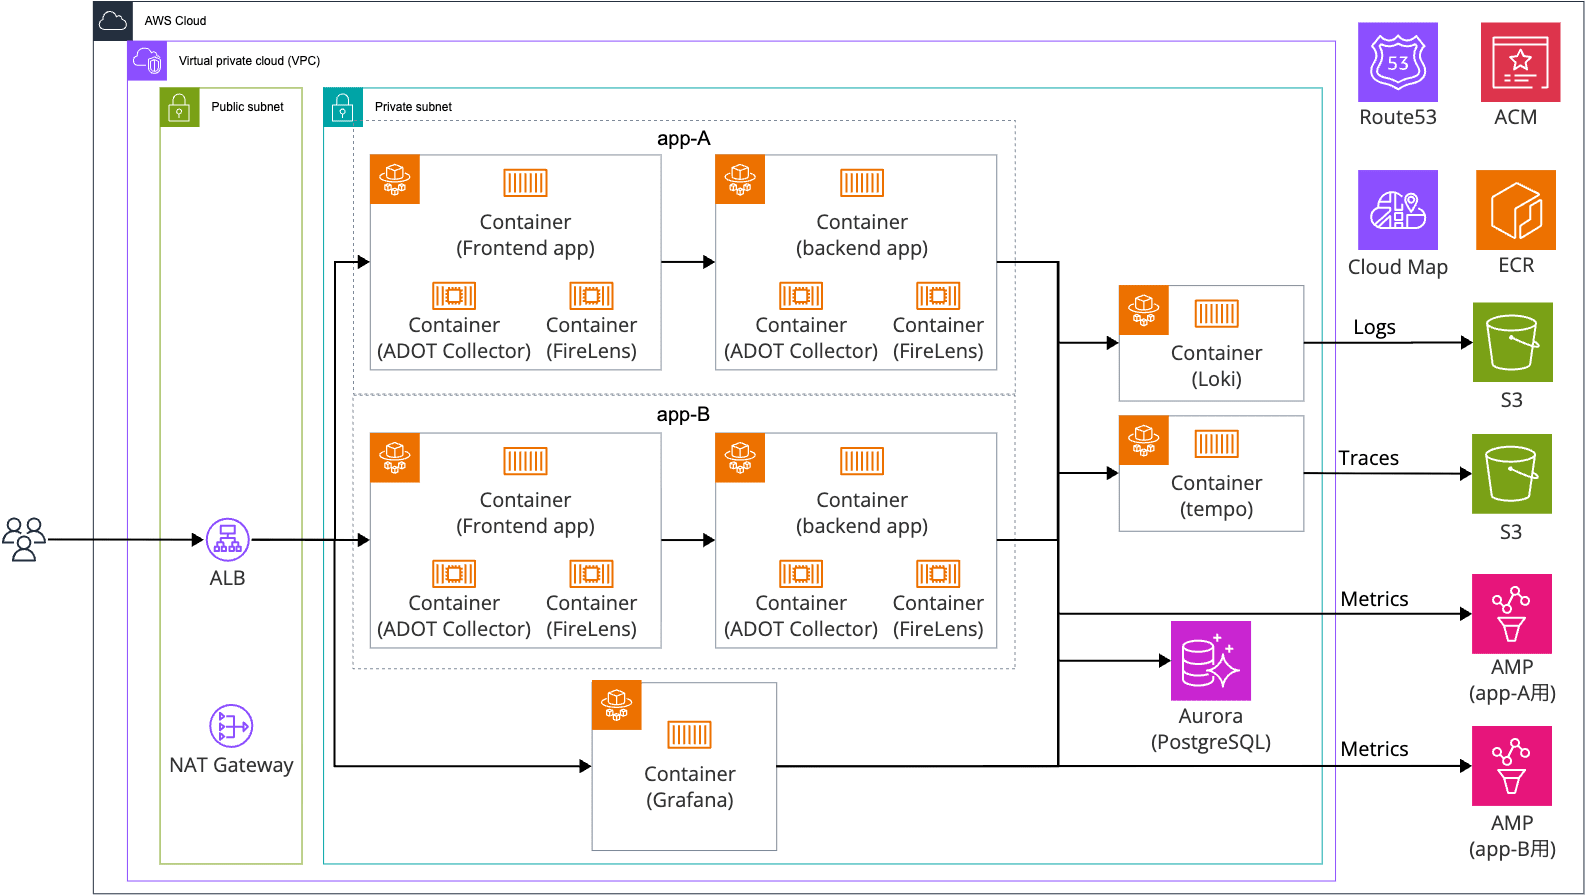The width and height of the screenshot is (1585, 895).
Task: Click FireLens icon in app-B frontend
Action: 591,574
